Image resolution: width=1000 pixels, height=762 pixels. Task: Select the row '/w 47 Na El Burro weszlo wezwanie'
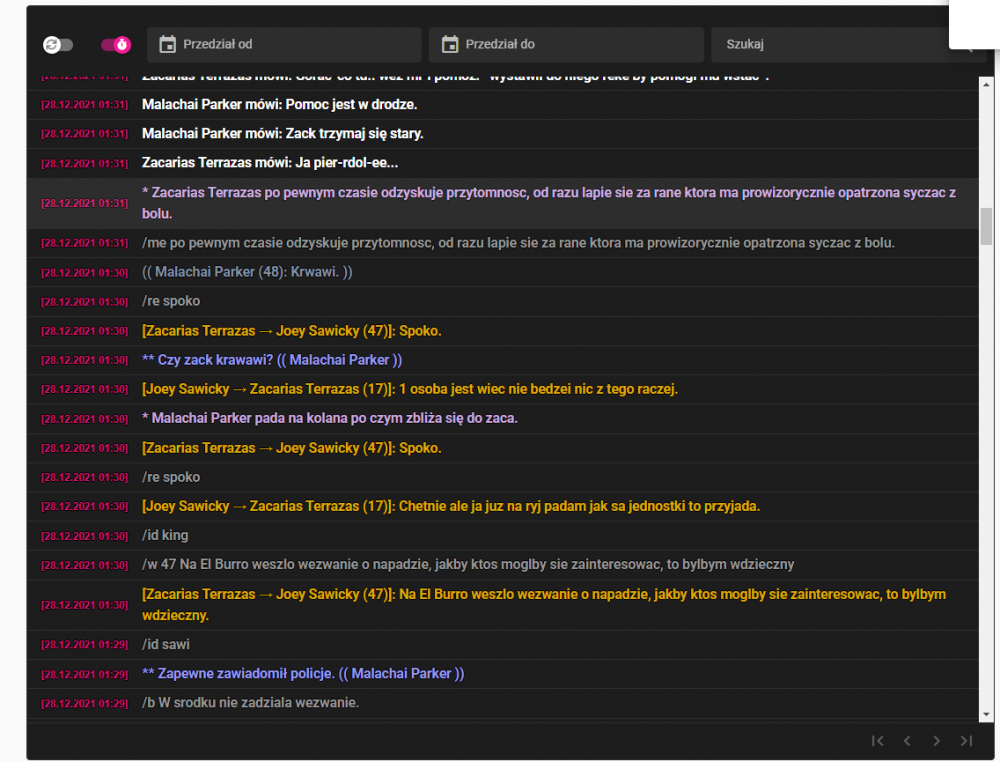click(x=503, y=565)
